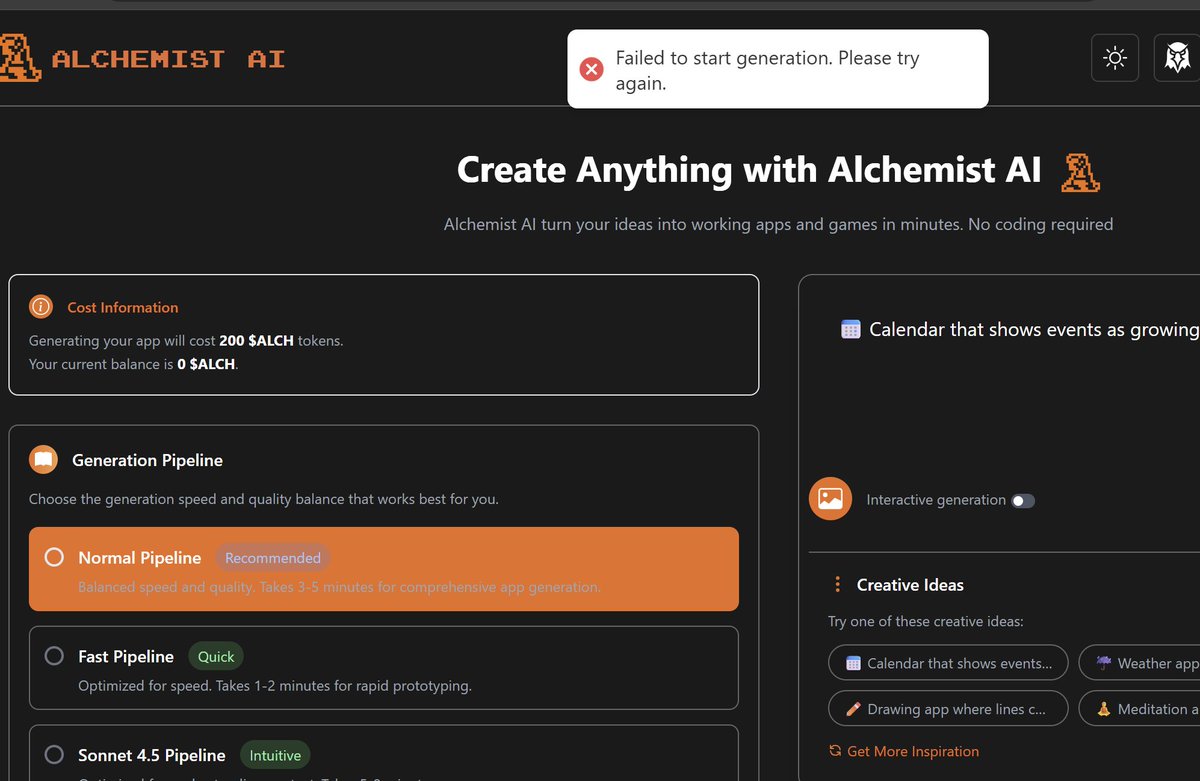
Task: Click the Generation Pipeline heading
Action: 147,460
